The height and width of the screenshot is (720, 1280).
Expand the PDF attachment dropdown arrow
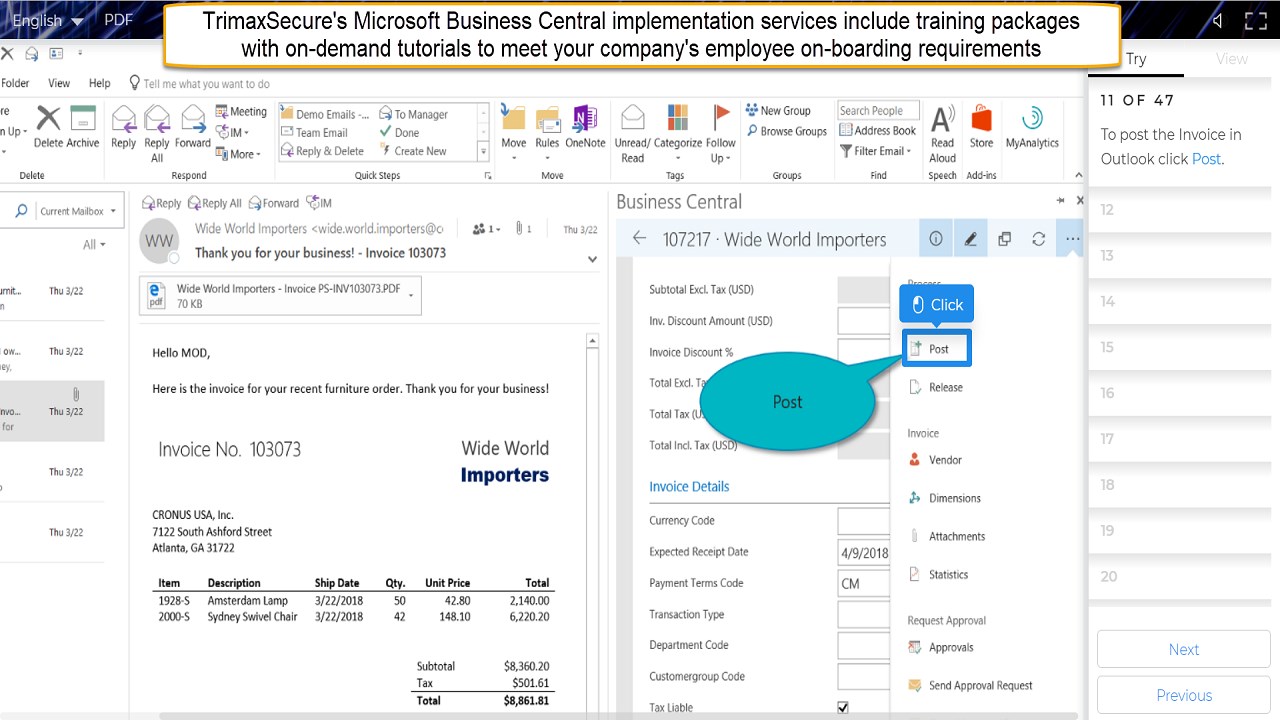410,295
